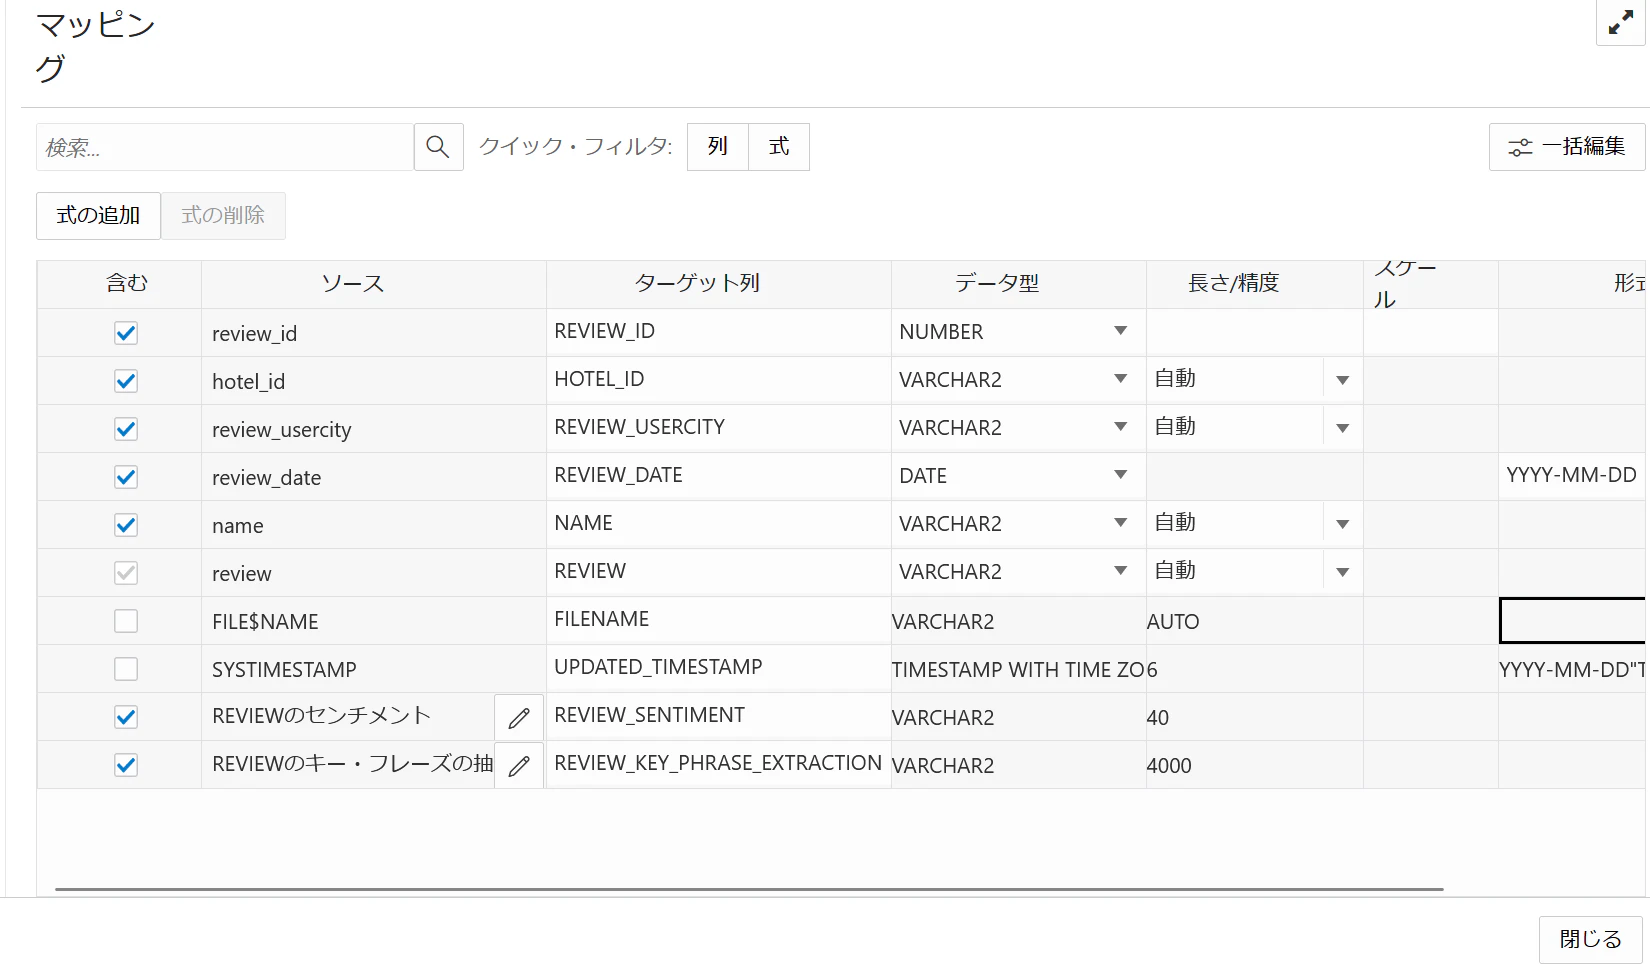
Task: Open the data type dropdown for REVIEW_DATE
Action: pos(1121,475)
